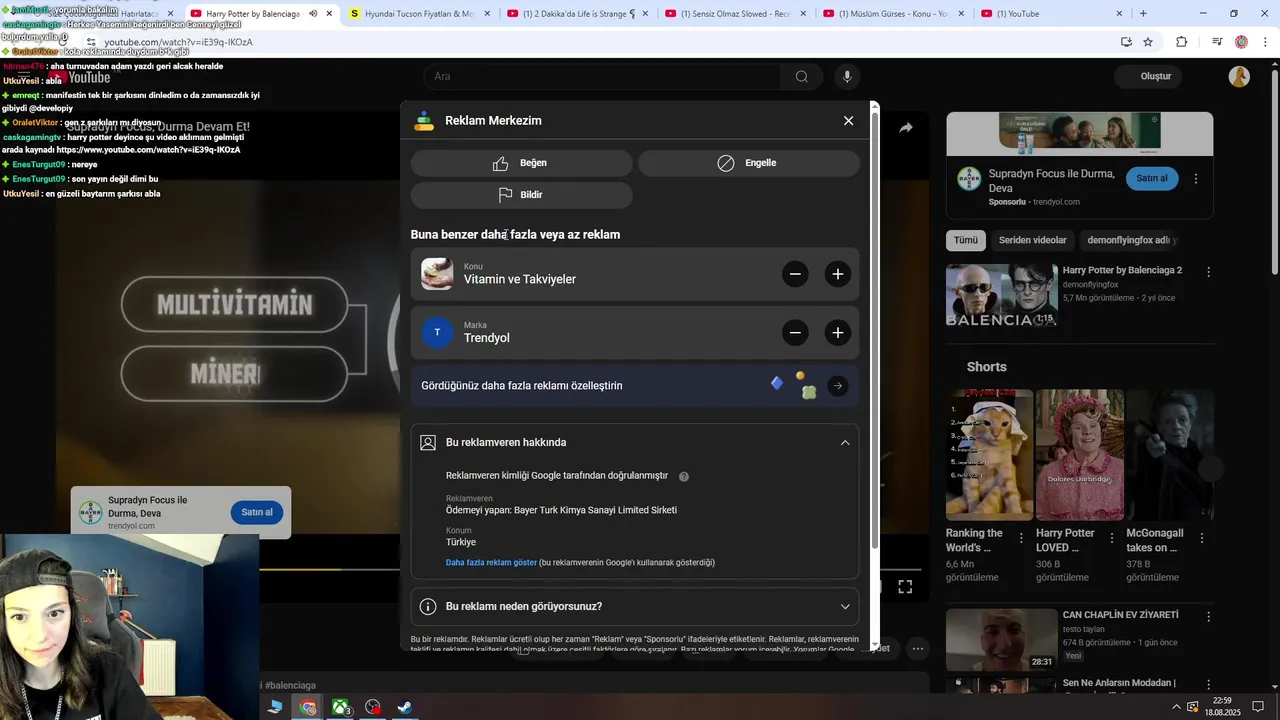The height and width of the screenshot is (720, 1280).
Task: Open Daha fazla reklam göster link
Action: [x=491, y=563]
